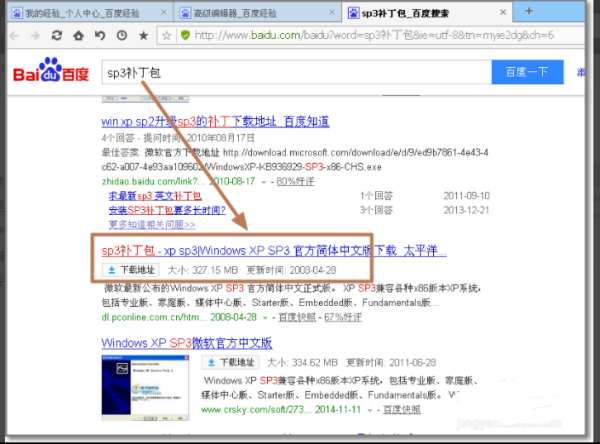Click the 67%好评 link

(343, 317)
